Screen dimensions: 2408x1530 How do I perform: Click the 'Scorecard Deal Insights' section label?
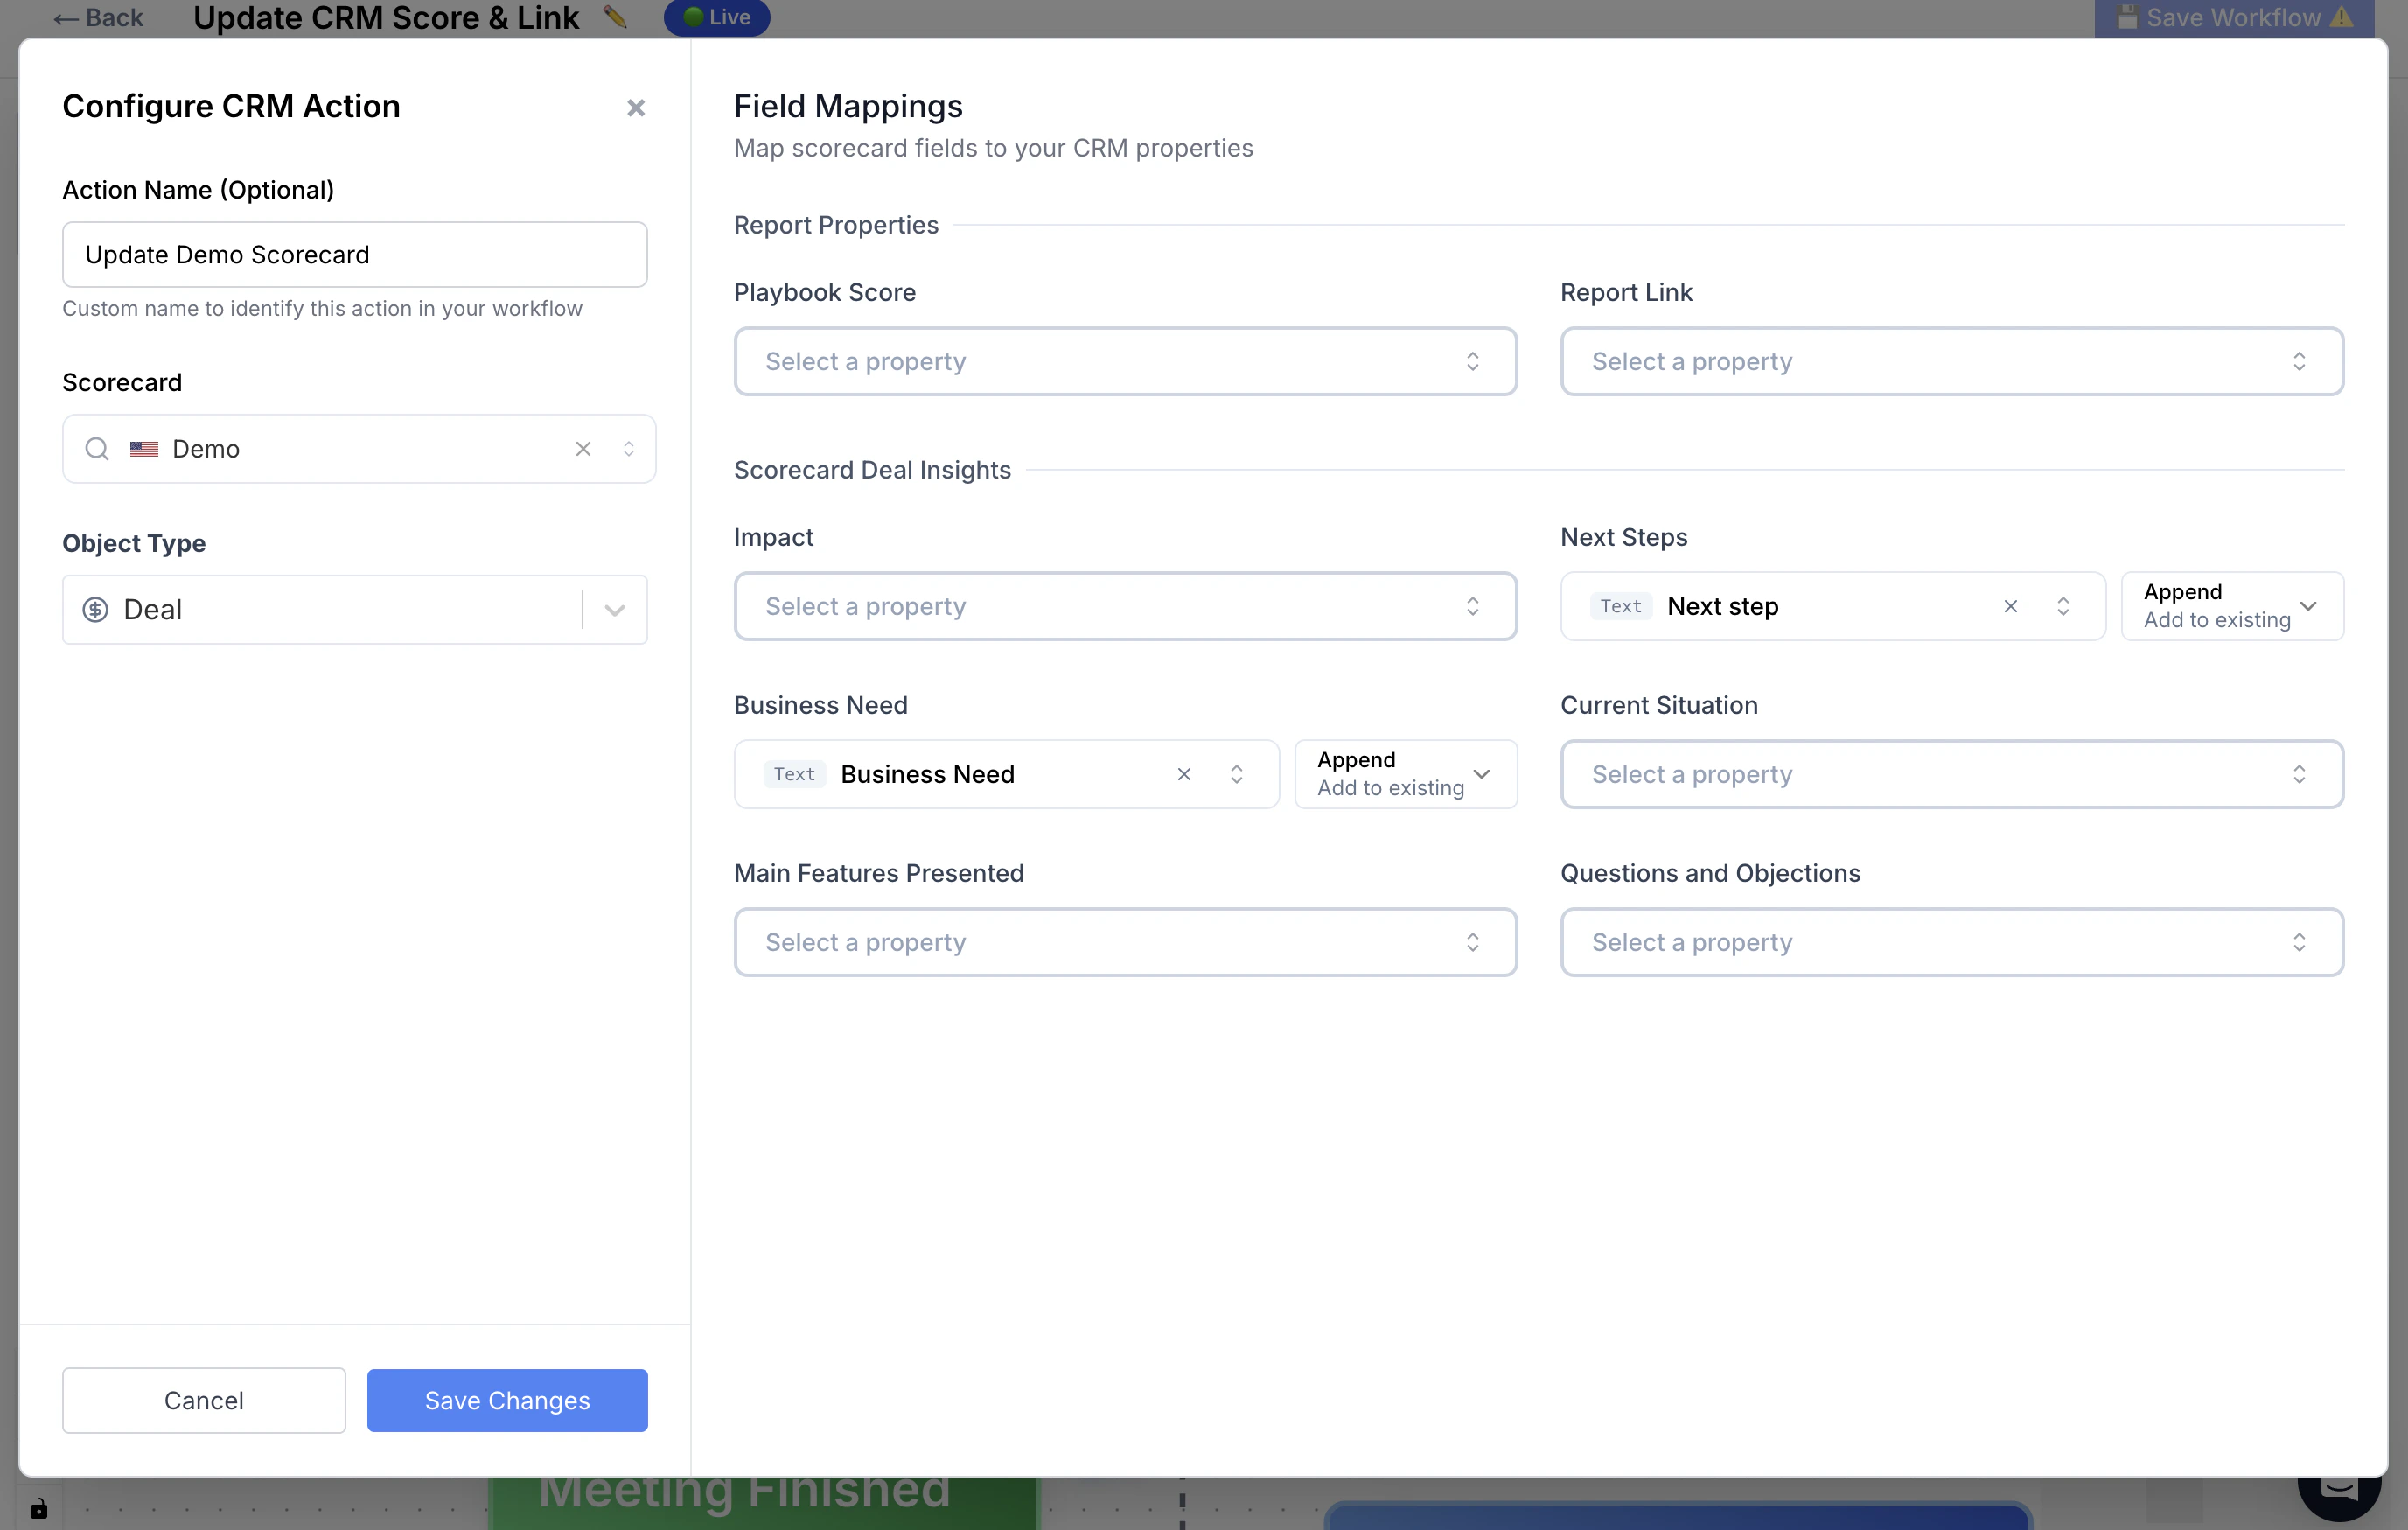coord(872,470)
